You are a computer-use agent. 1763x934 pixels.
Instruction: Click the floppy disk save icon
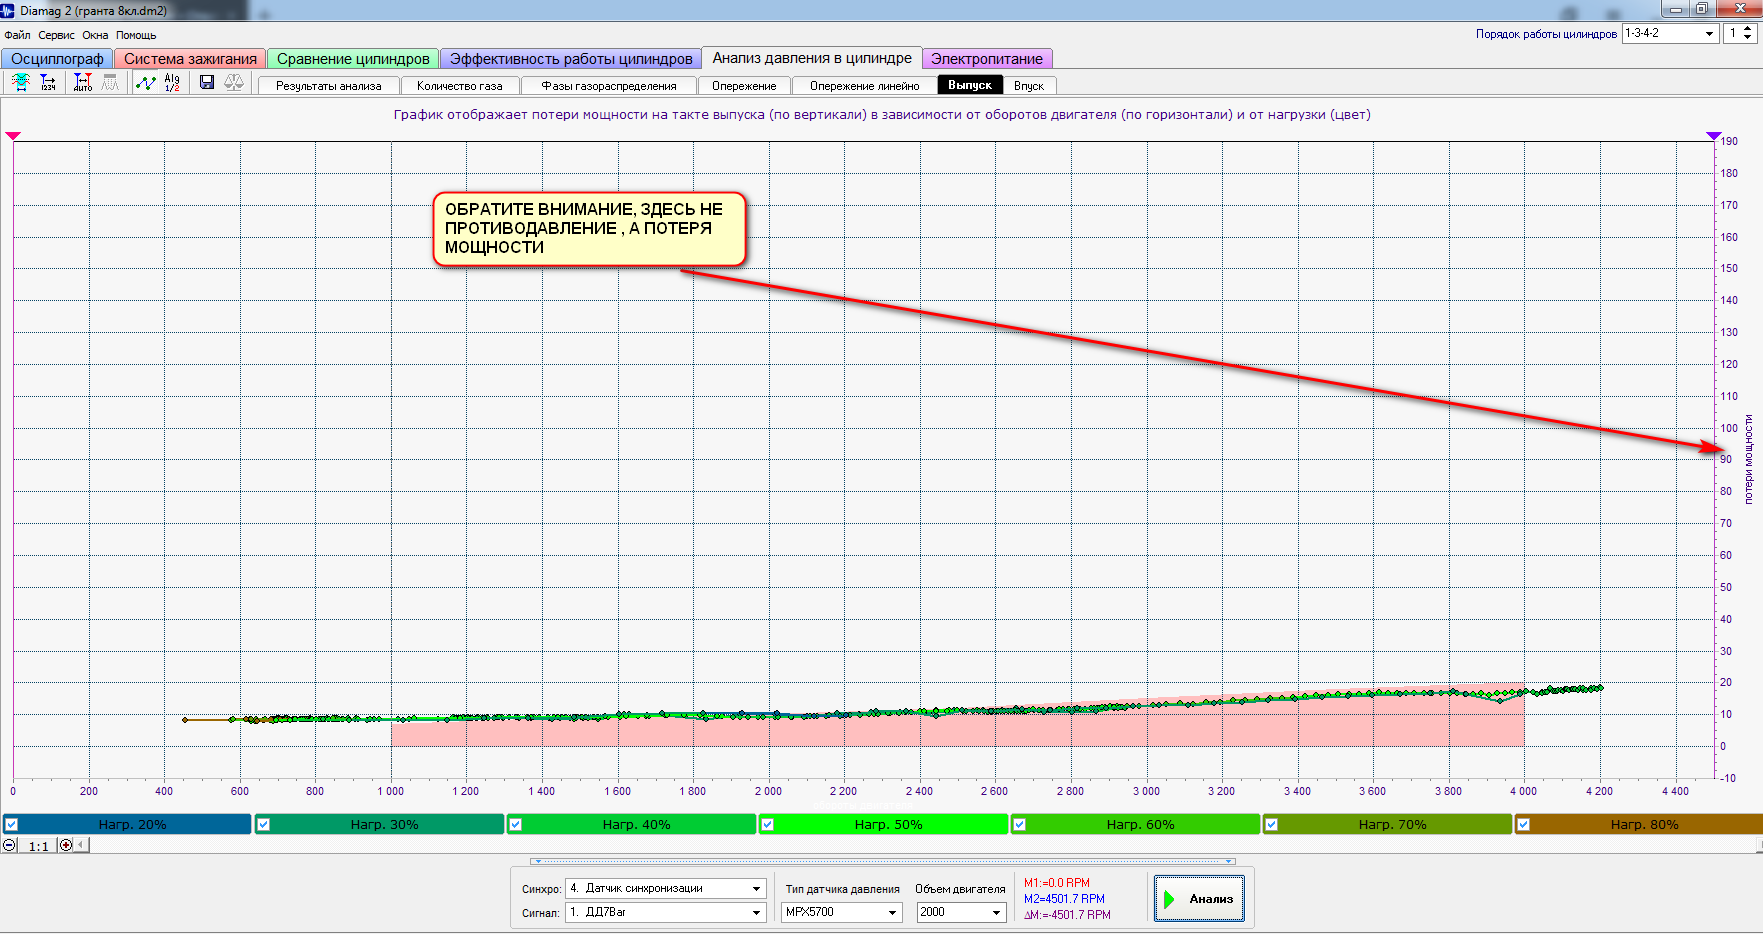tap(207, 83)
